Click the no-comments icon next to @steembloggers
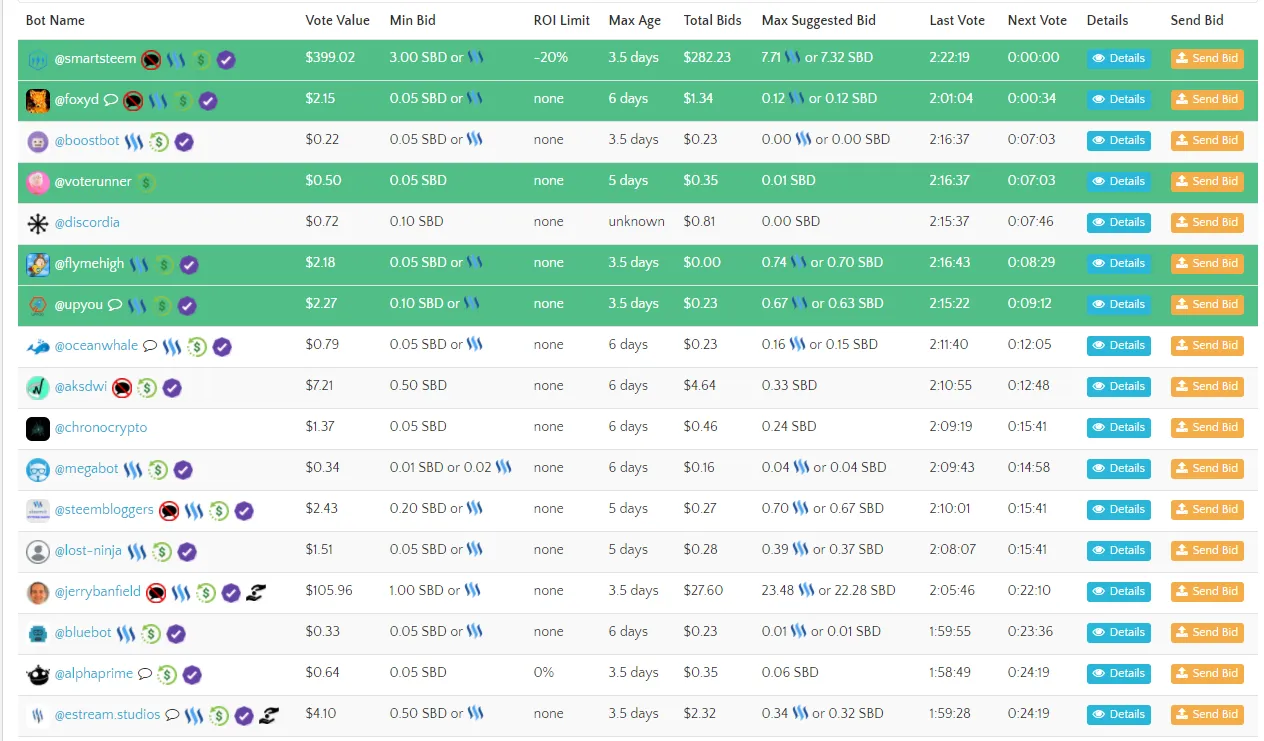The image size is (1264, 741). click(169, 510)
